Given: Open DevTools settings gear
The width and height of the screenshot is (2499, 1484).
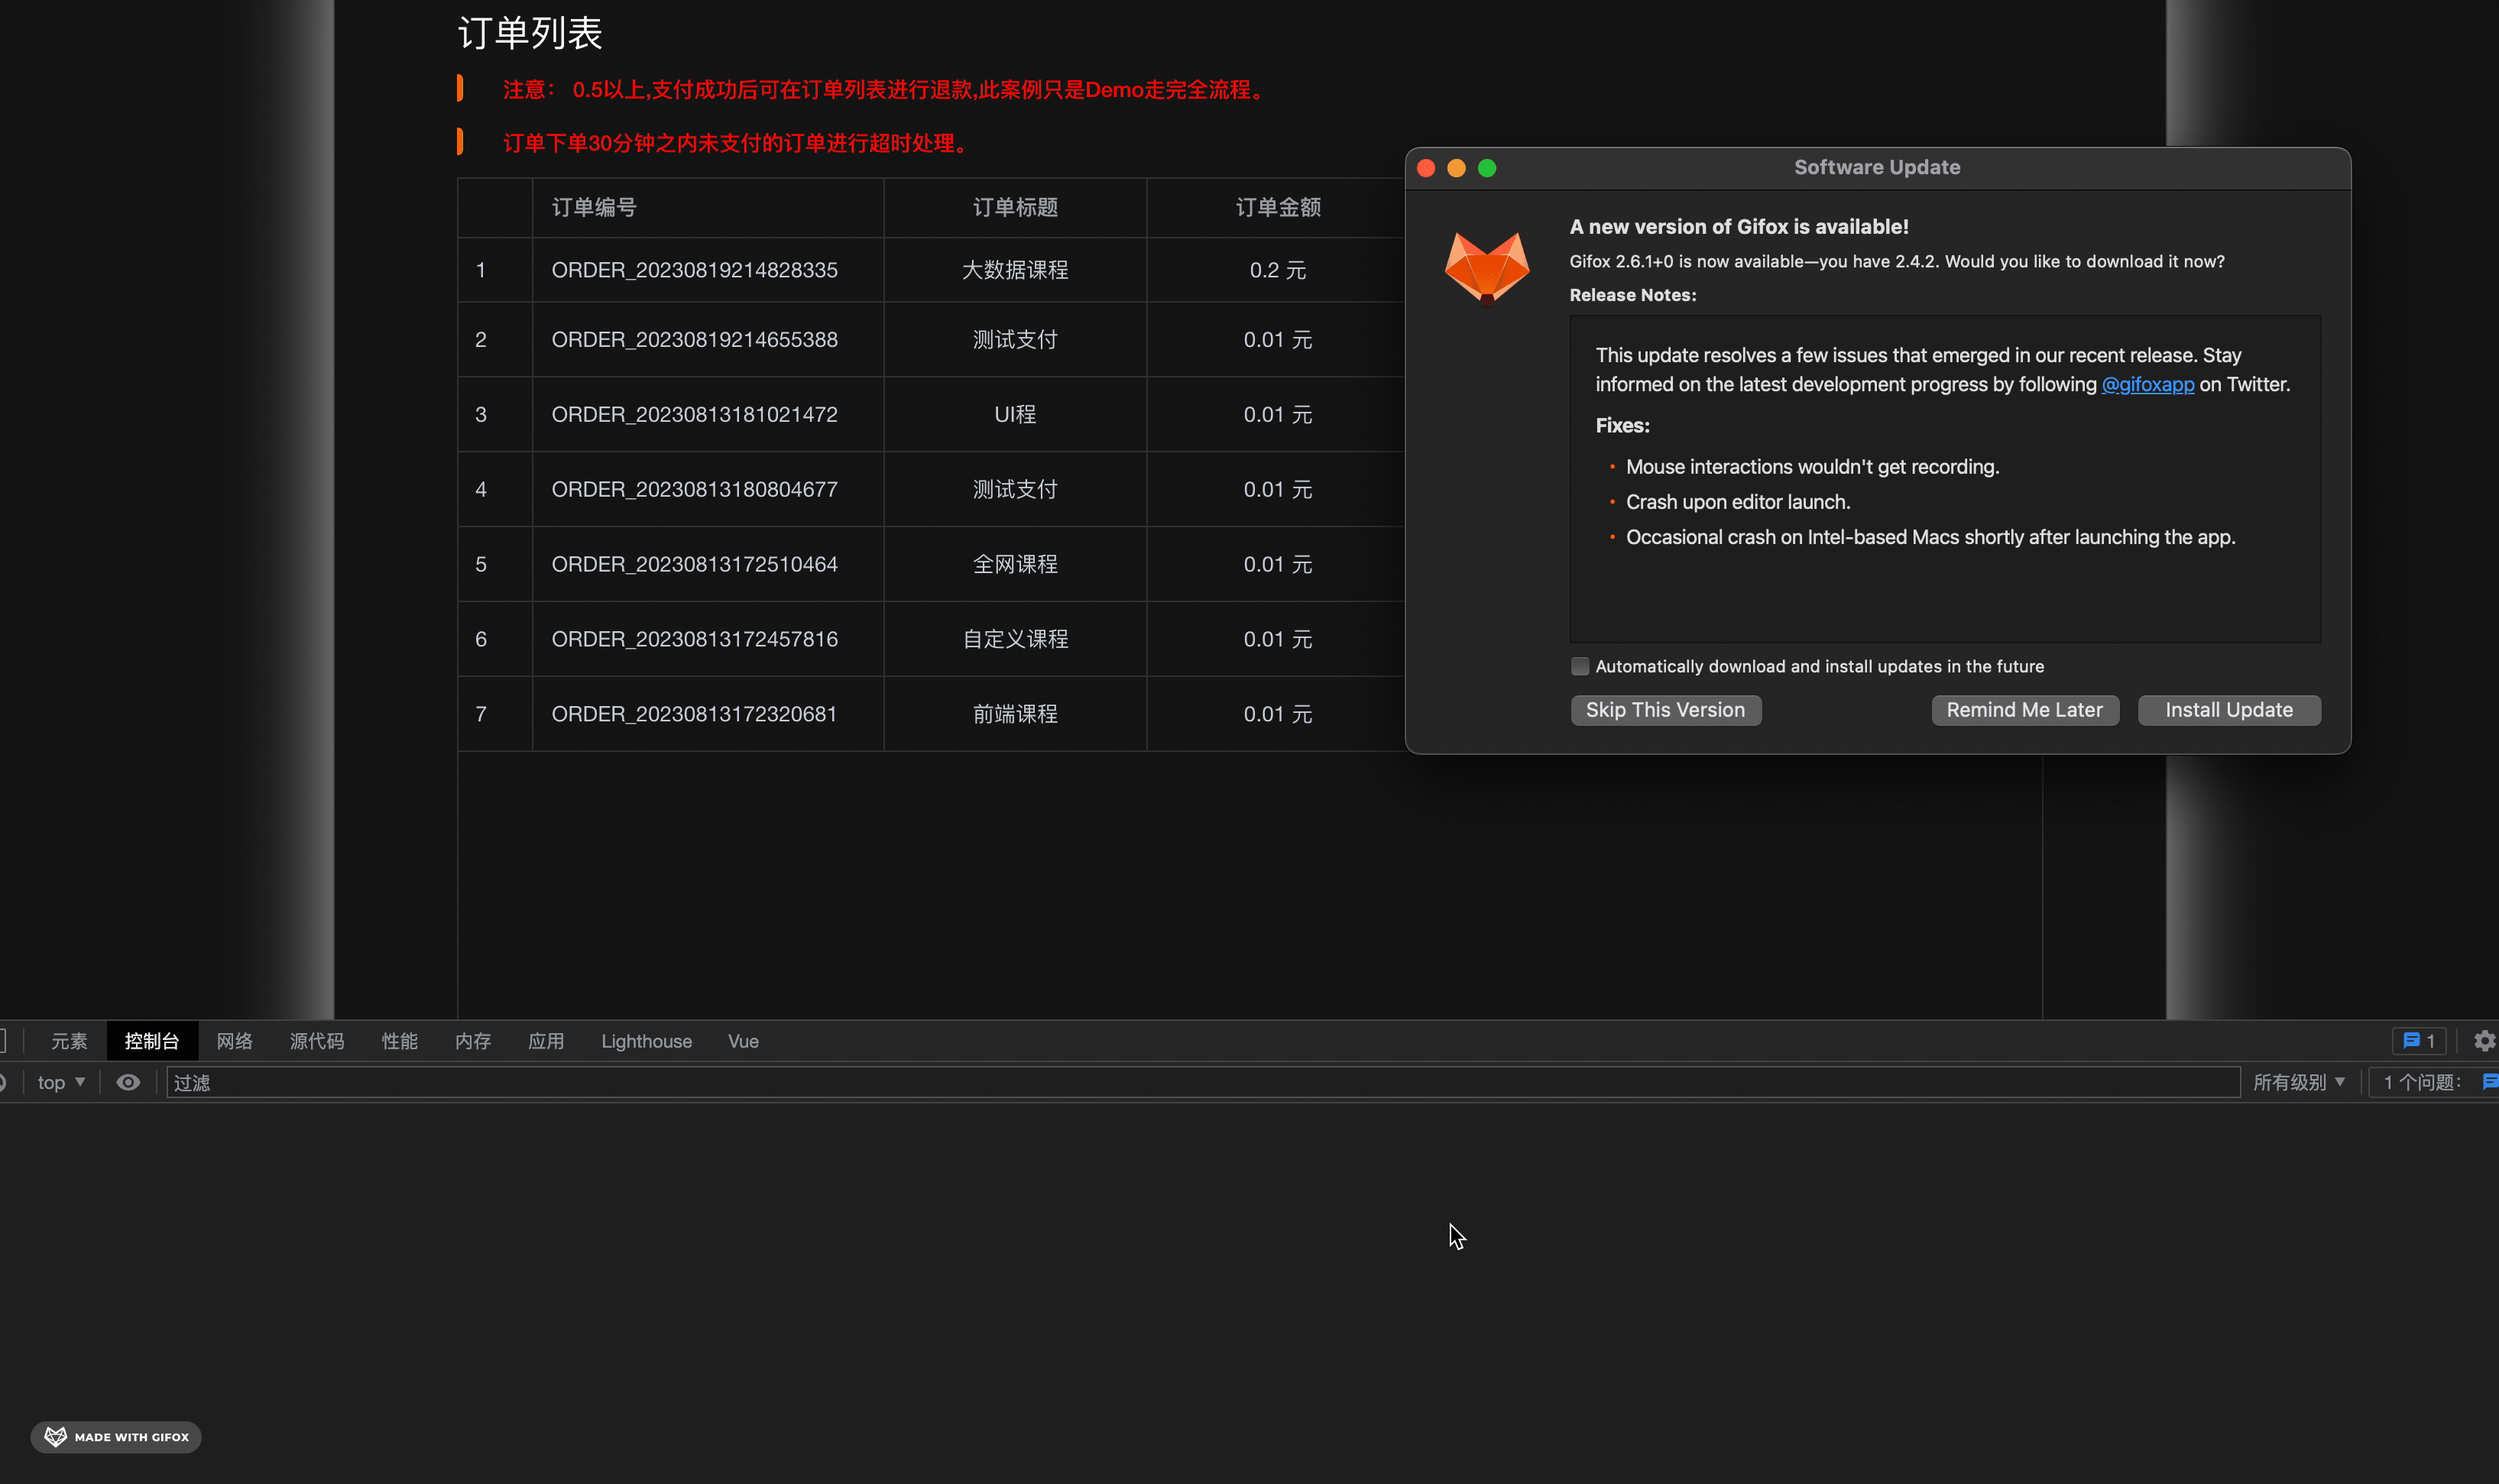Looking at the screenshot, I should 2484,1041.
